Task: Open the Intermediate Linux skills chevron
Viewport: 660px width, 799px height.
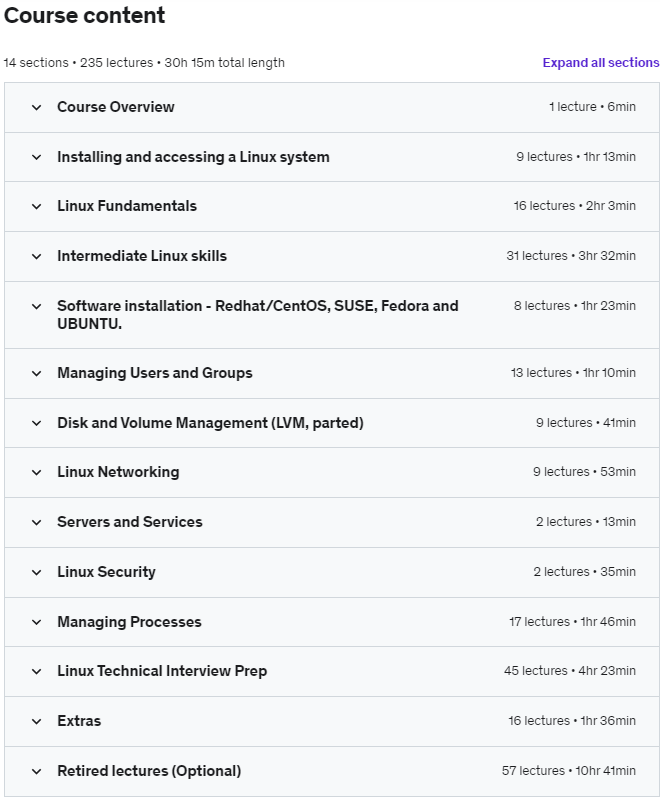Action: click(37, 256)
